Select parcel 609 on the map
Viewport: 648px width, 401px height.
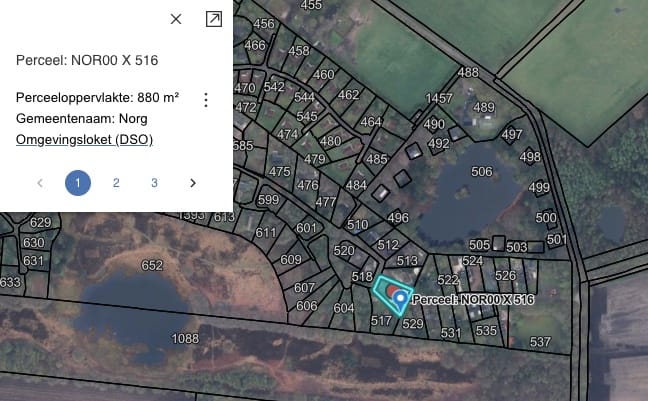tap(291, 260)
